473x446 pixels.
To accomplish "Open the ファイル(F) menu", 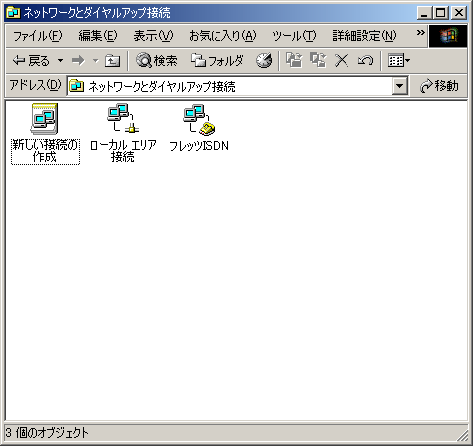I will click(x=38, y=36).
